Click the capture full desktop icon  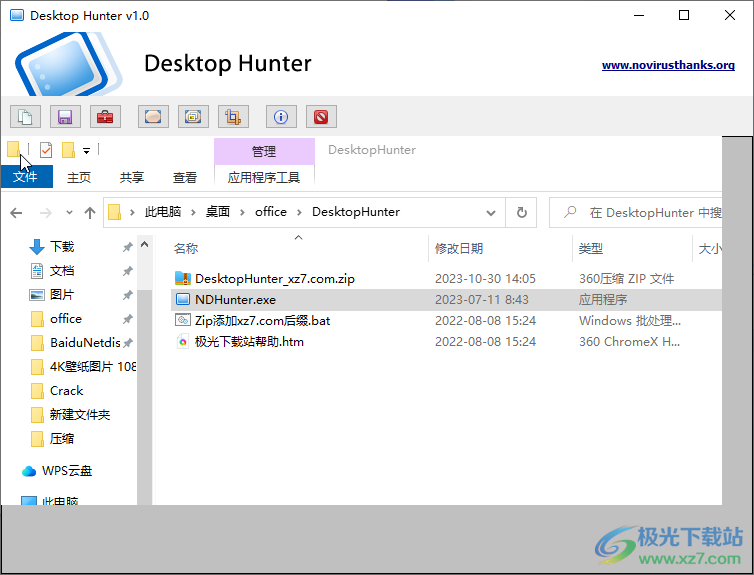[153, 117]
